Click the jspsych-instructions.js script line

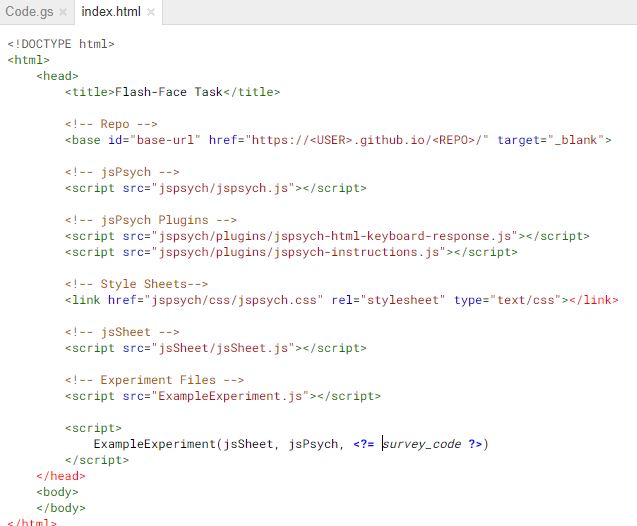click(291, 252)
